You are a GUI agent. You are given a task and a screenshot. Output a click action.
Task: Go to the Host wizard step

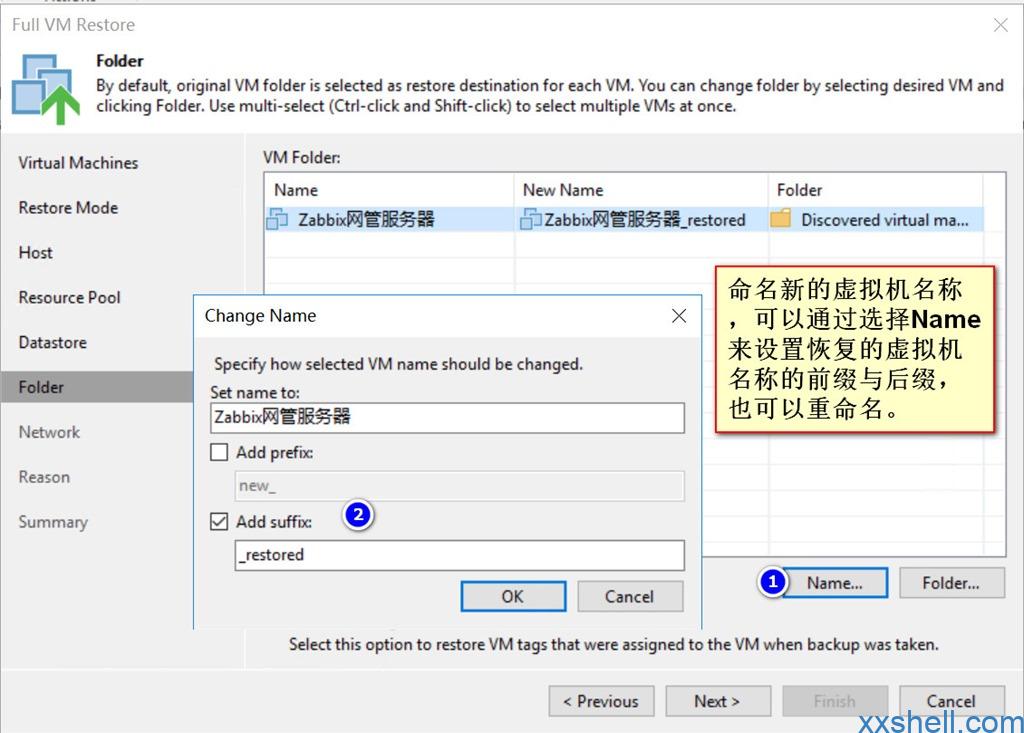coord(35,253)
